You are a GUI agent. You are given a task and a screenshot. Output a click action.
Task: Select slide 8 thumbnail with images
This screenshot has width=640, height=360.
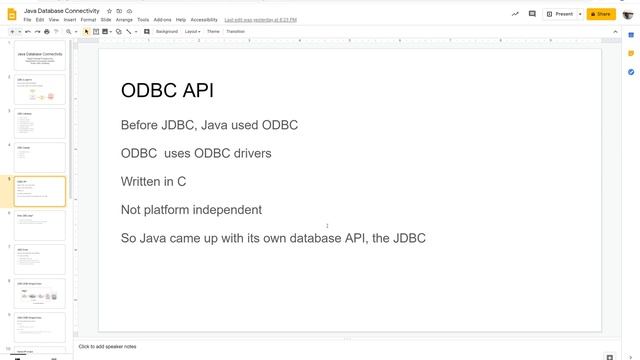pyautogui.click(x=40, y=293)
